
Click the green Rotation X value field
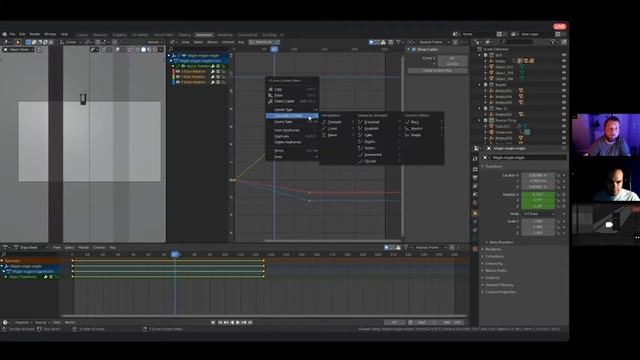click(538, 195)
